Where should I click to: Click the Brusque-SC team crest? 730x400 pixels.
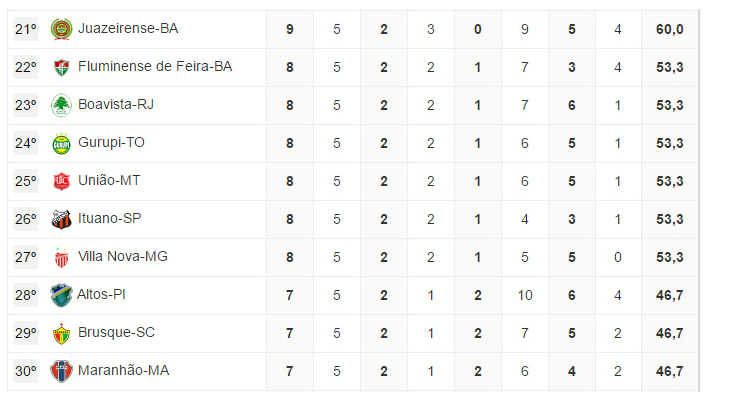[61, 333]
